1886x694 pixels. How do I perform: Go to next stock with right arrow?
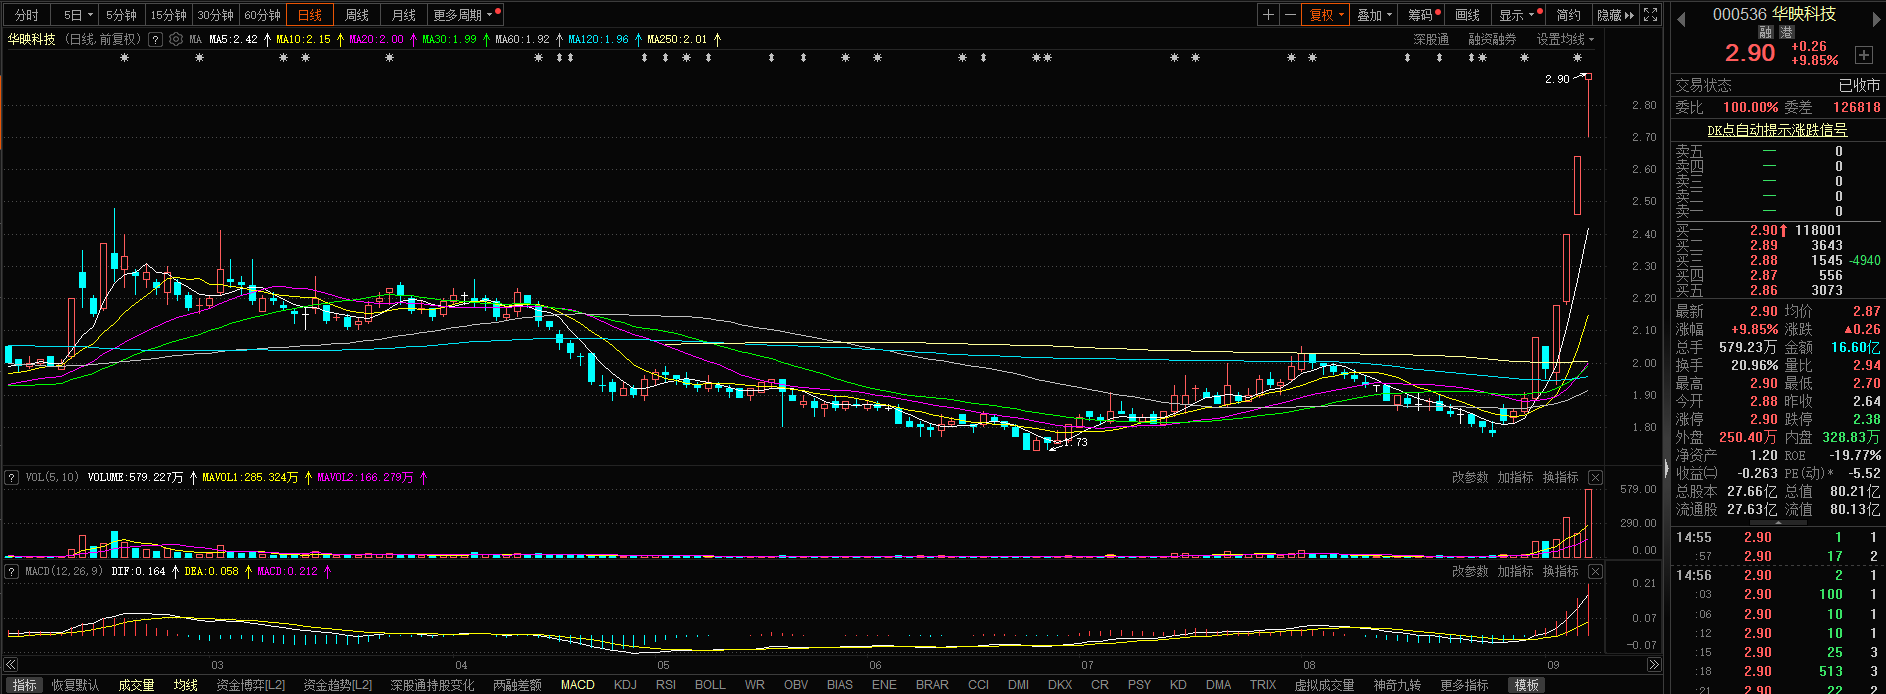click(1875, 17)
